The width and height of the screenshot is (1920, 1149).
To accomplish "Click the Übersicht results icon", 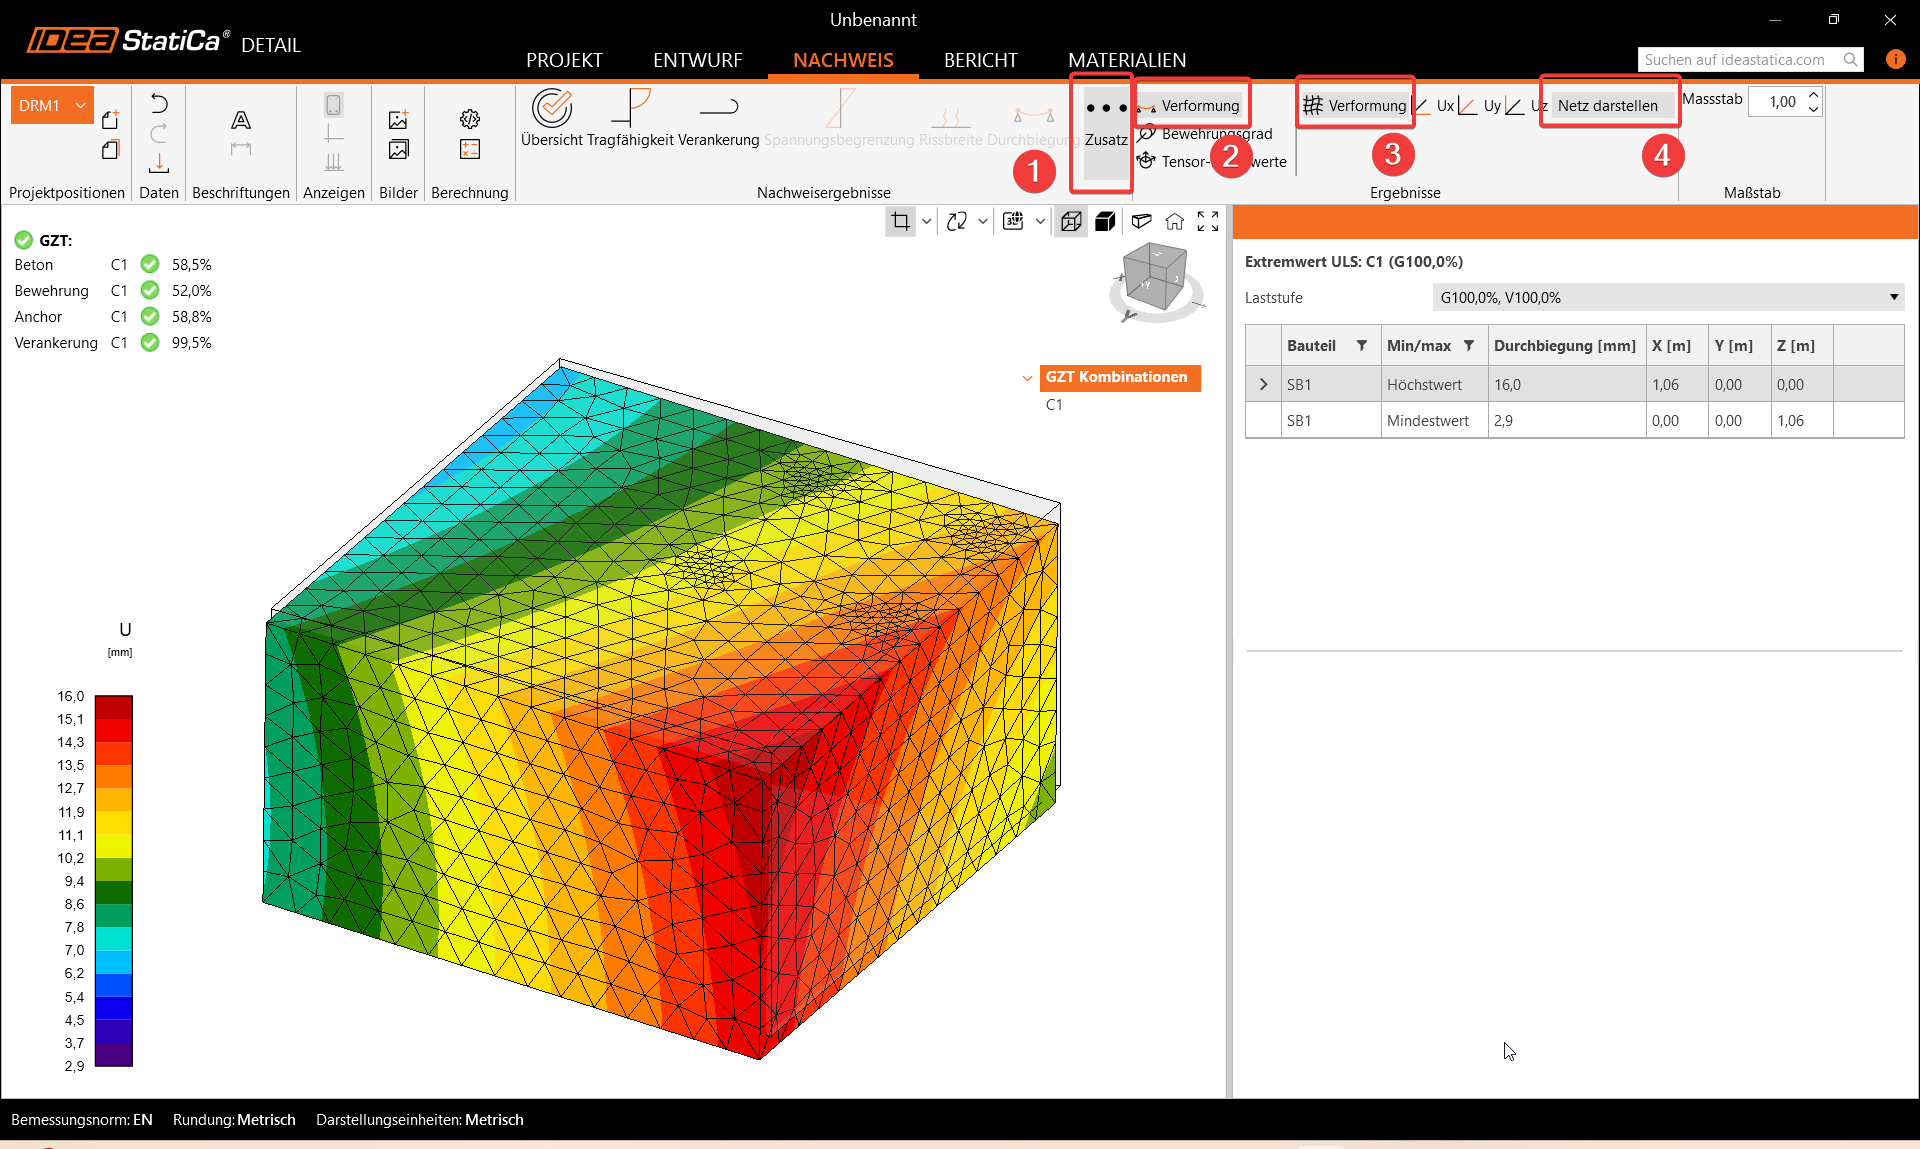I will coord(551,109).
